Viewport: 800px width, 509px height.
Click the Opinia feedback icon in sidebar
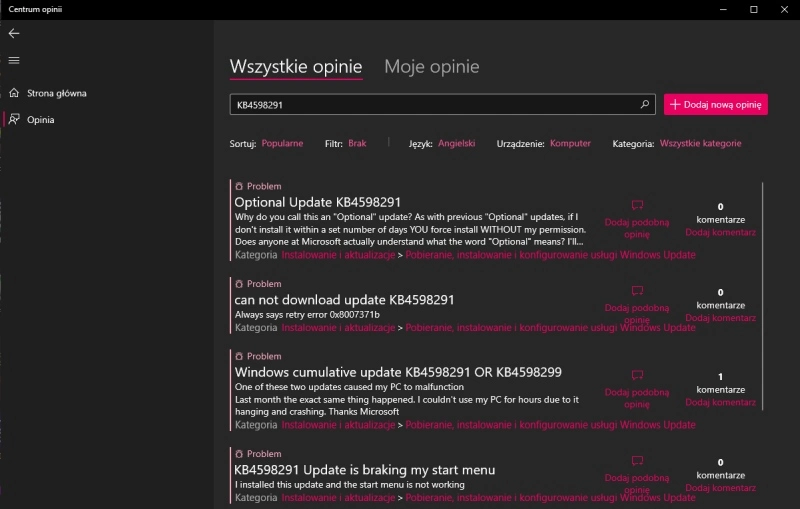pos(14,119)
